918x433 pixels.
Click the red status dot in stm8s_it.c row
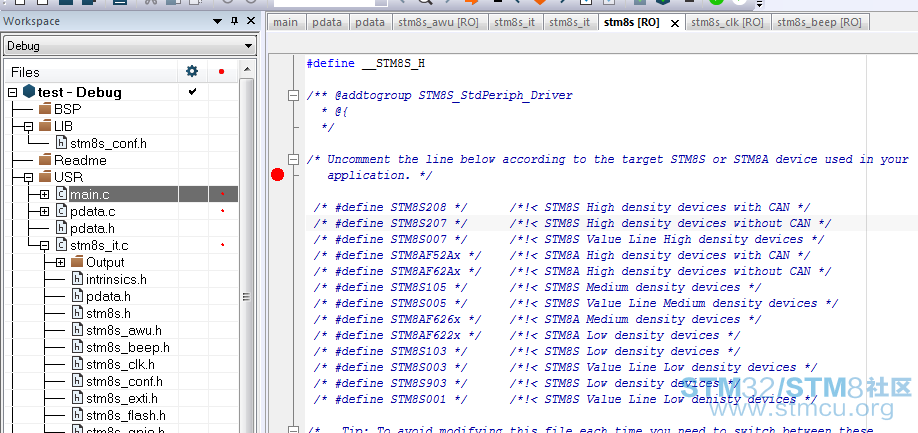coord(222,245)
